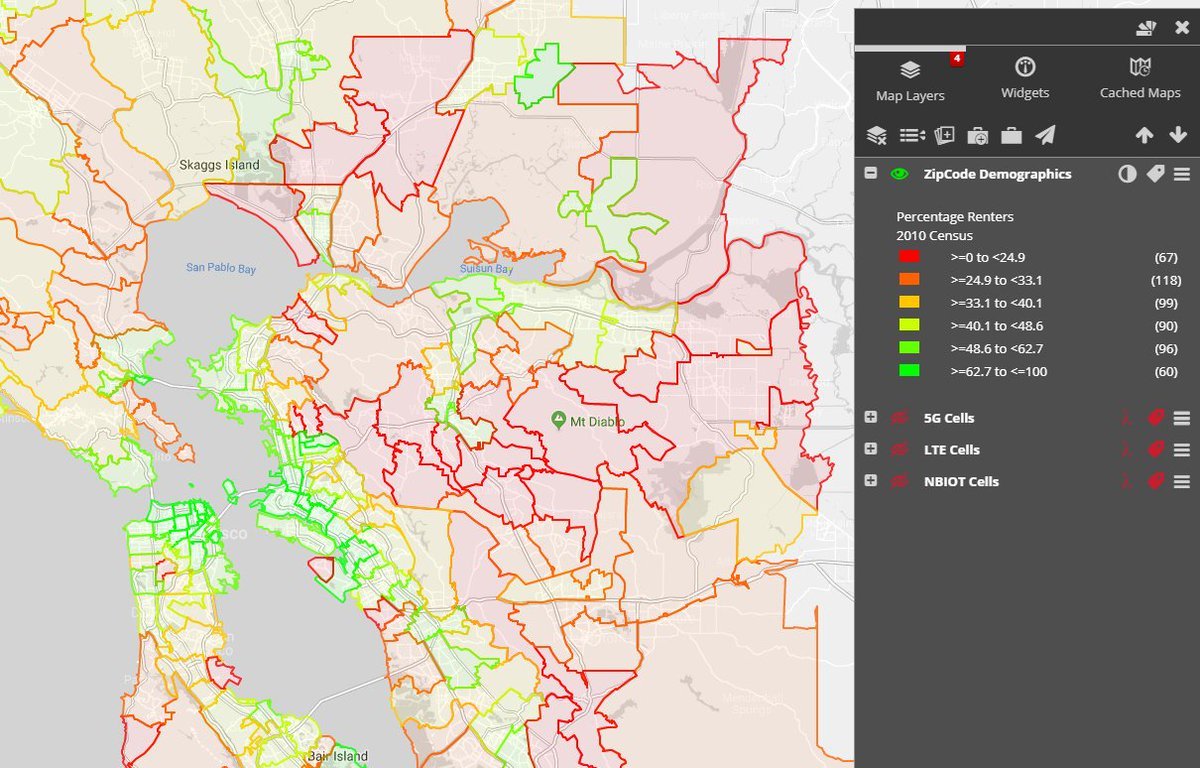Adjust ZipCode Demographics opacity contrast icon
This screenshot has width=1200, height=768.
tap(1127, 174)
